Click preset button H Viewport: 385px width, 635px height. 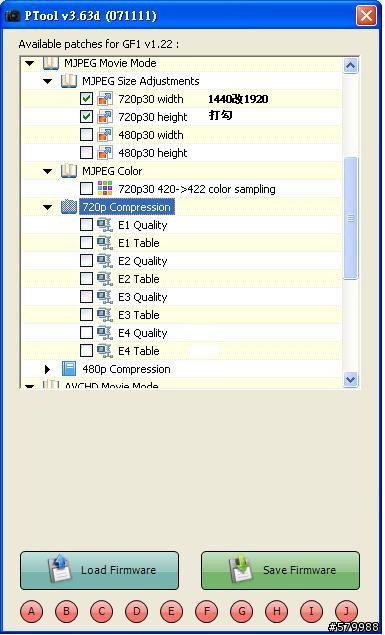277,611
